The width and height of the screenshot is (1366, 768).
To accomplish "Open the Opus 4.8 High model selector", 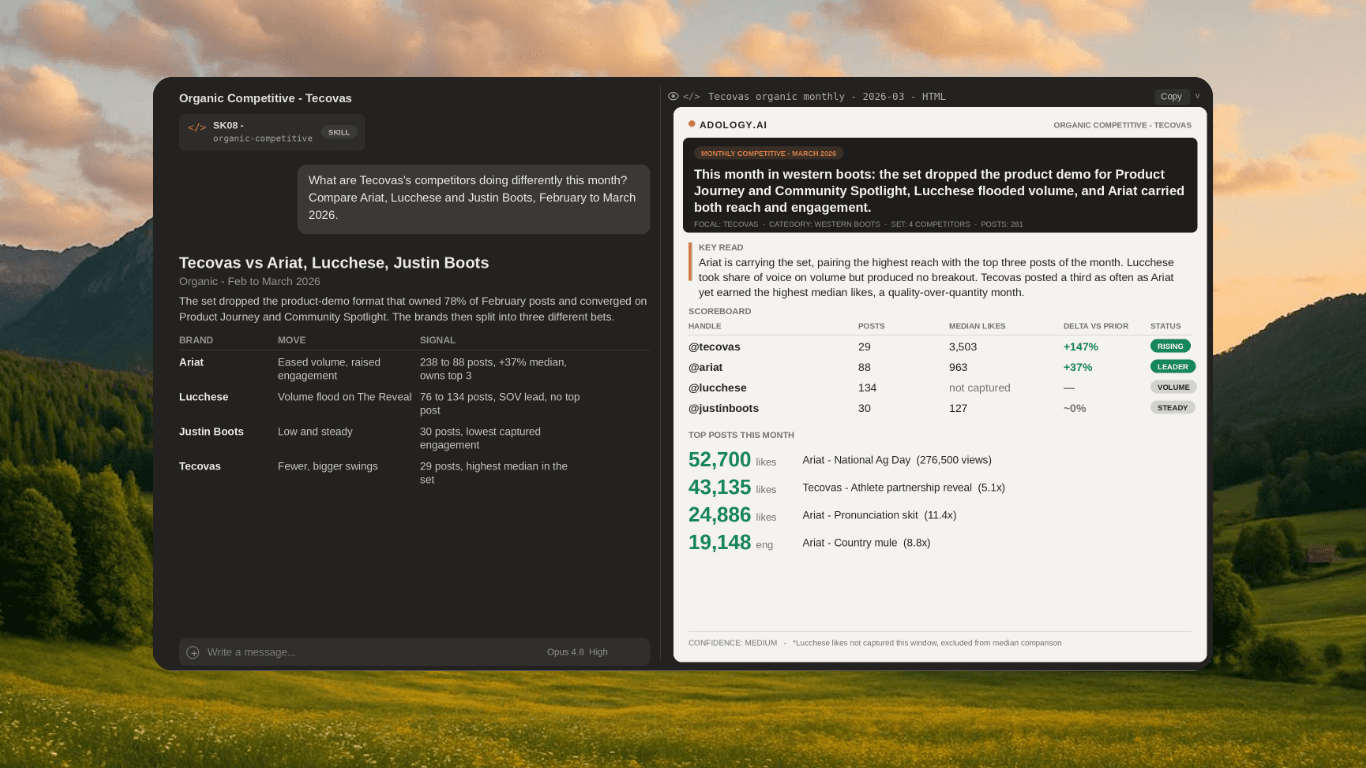I will point(577,652).
